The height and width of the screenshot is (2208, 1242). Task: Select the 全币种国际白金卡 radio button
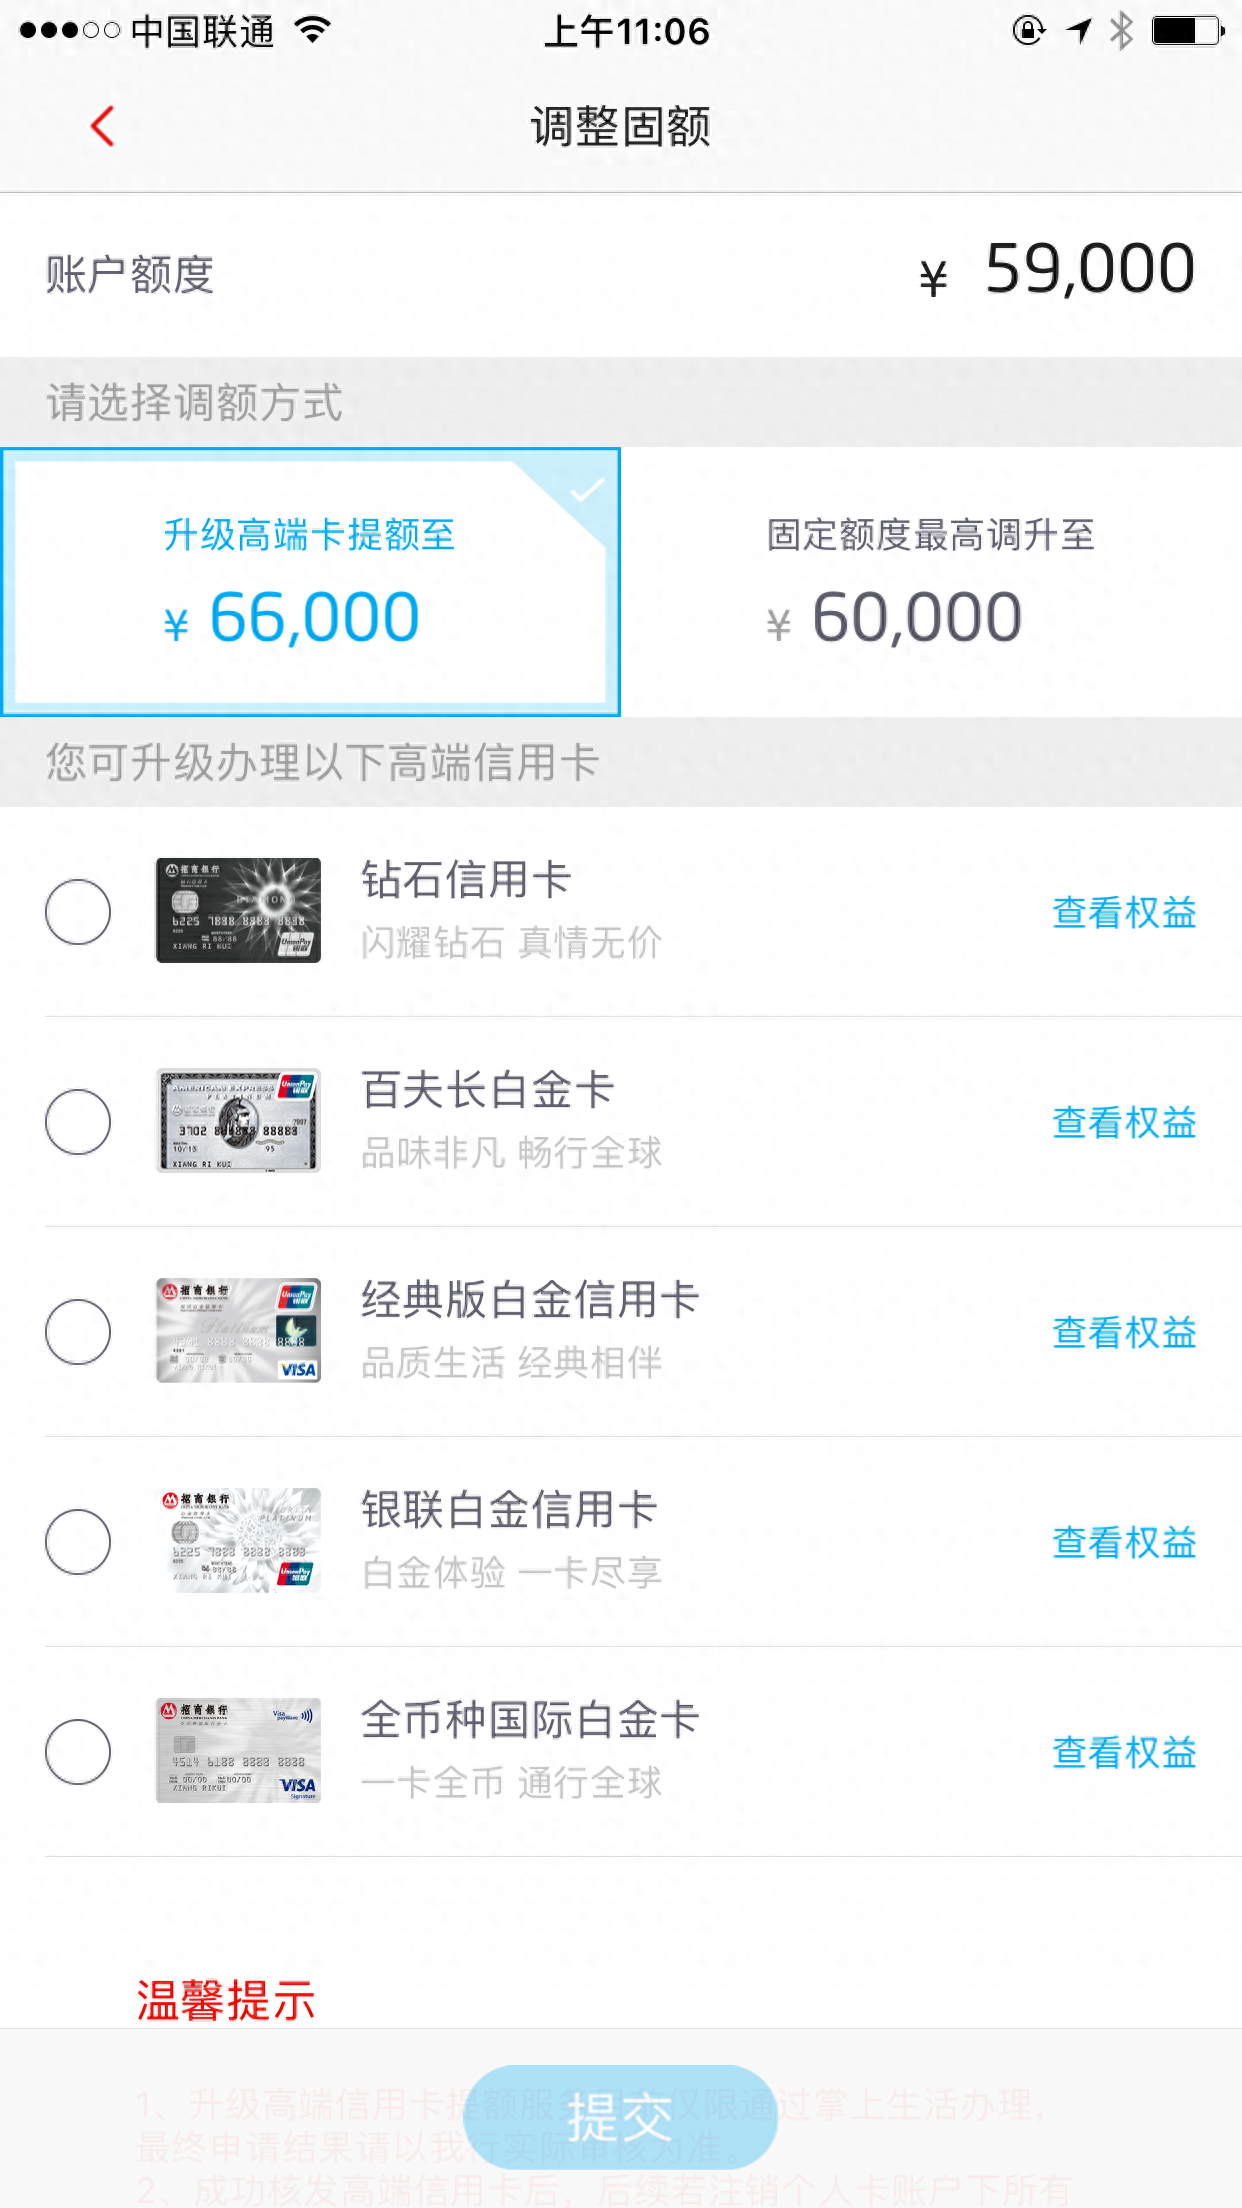(78, 1752)
